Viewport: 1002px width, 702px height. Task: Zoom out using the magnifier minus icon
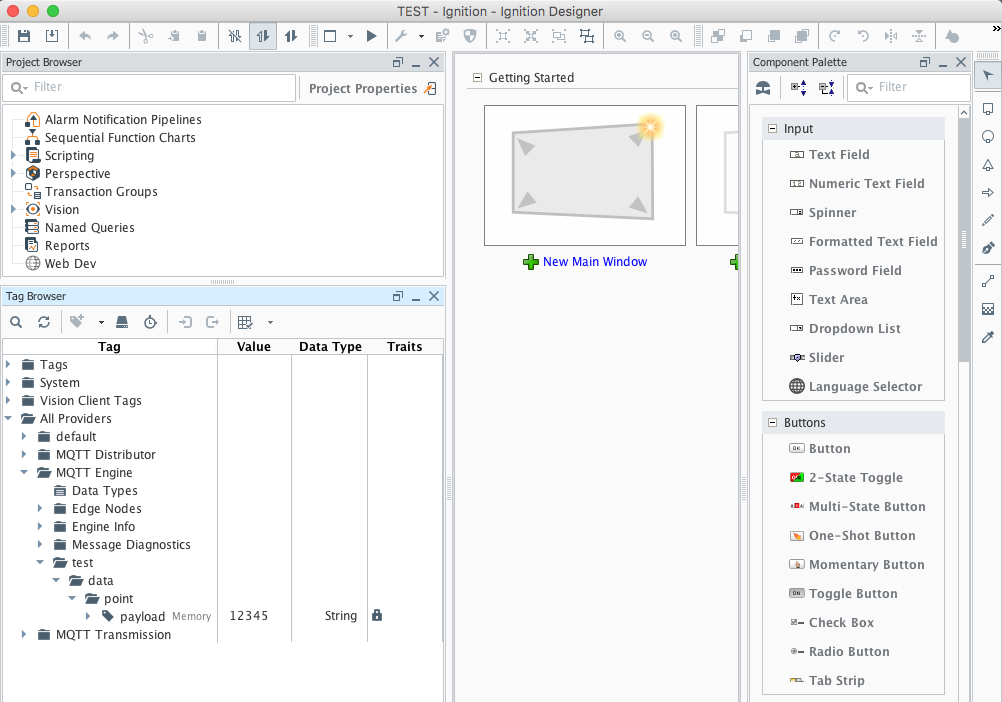click(x=648, y=36)
